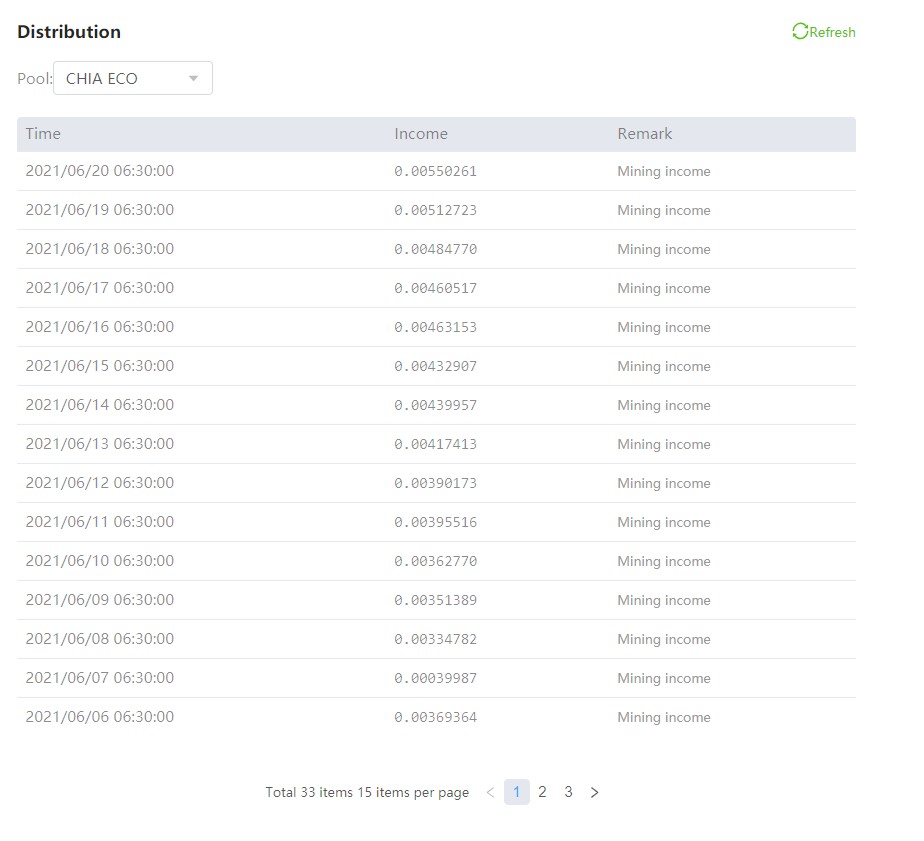Image resolution: width=924 pixels, height=841 pixels.
Task: Select the 2021/06/16 06:30:00 time cell
Action: 100,326
